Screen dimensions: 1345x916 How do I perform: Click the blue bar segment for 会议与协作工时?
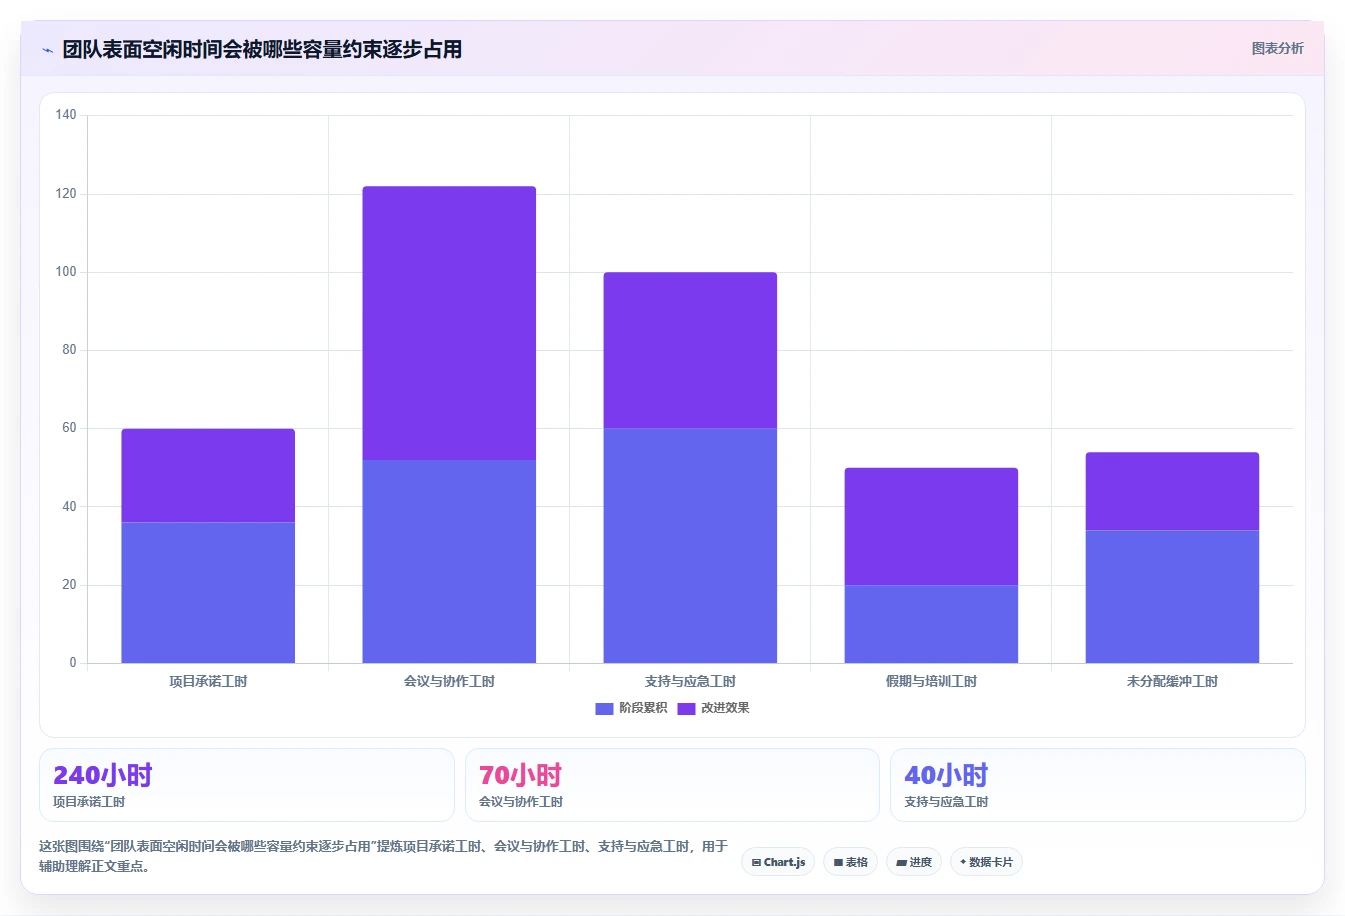(x=449, y=561)
